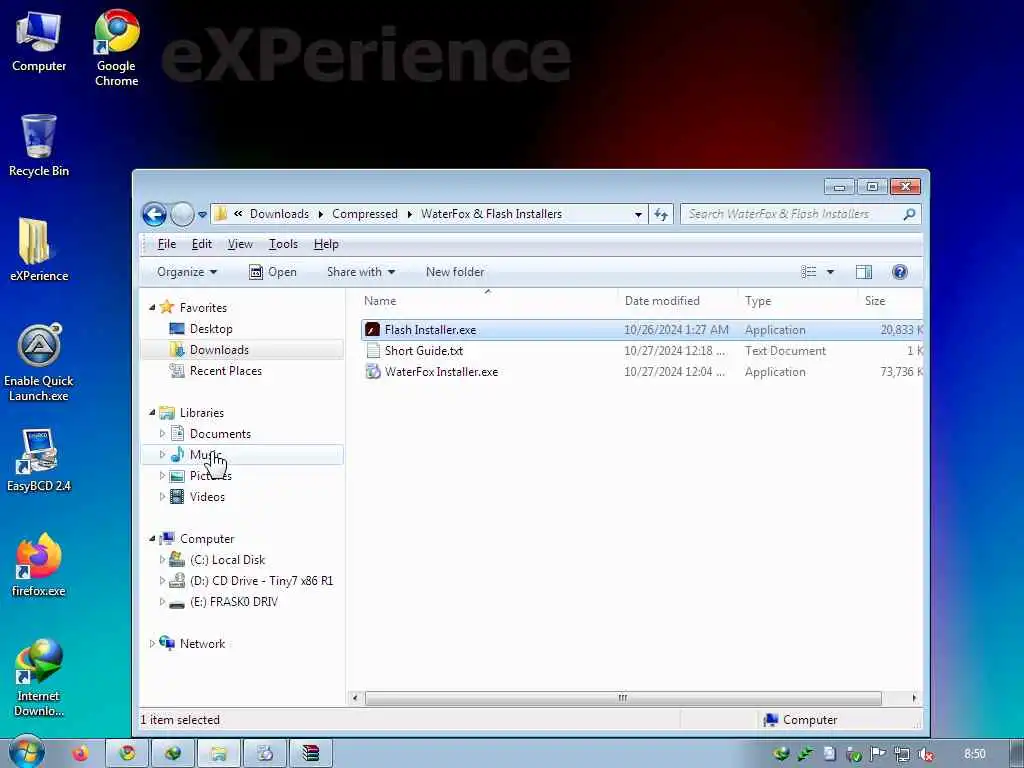Open the view options dropdown arrow
The height and width of the screenshot is (768, 1024).
pyautogui.click(x=830, y=272)
